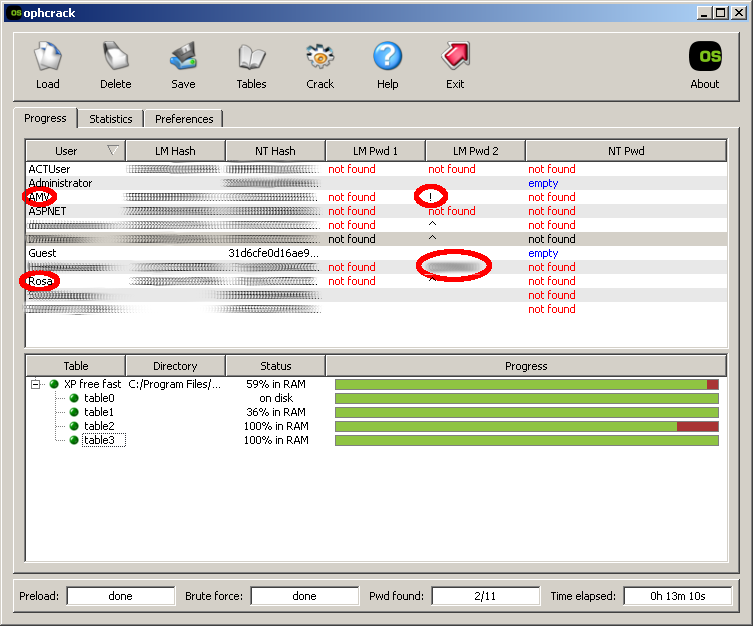
Task: Maximize the ophcrack window
Action: click(x=721, y=13)
